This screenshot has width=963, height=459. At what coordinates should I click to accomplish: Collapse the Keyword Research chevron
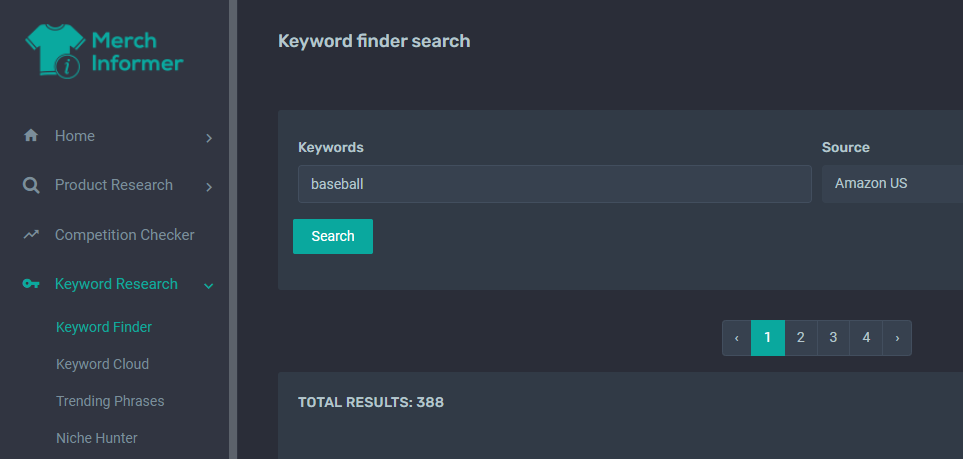coord(209,286)
